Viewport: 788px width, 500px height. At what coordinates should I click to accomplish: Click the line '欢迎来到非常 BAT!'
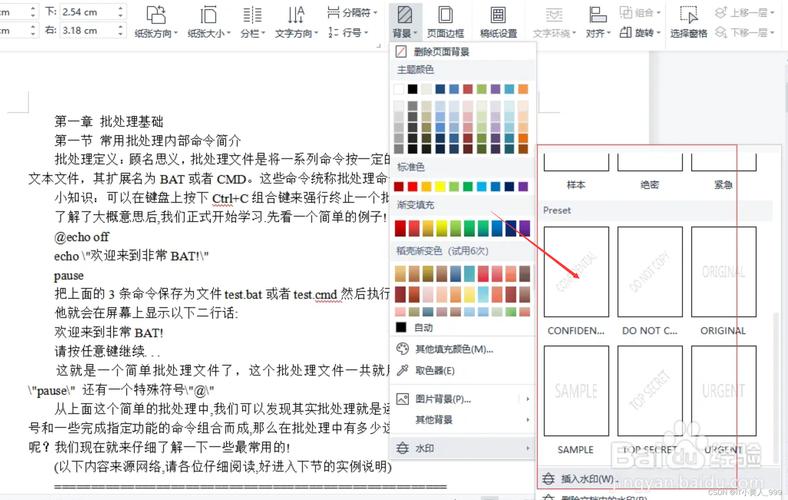(109, 332)
